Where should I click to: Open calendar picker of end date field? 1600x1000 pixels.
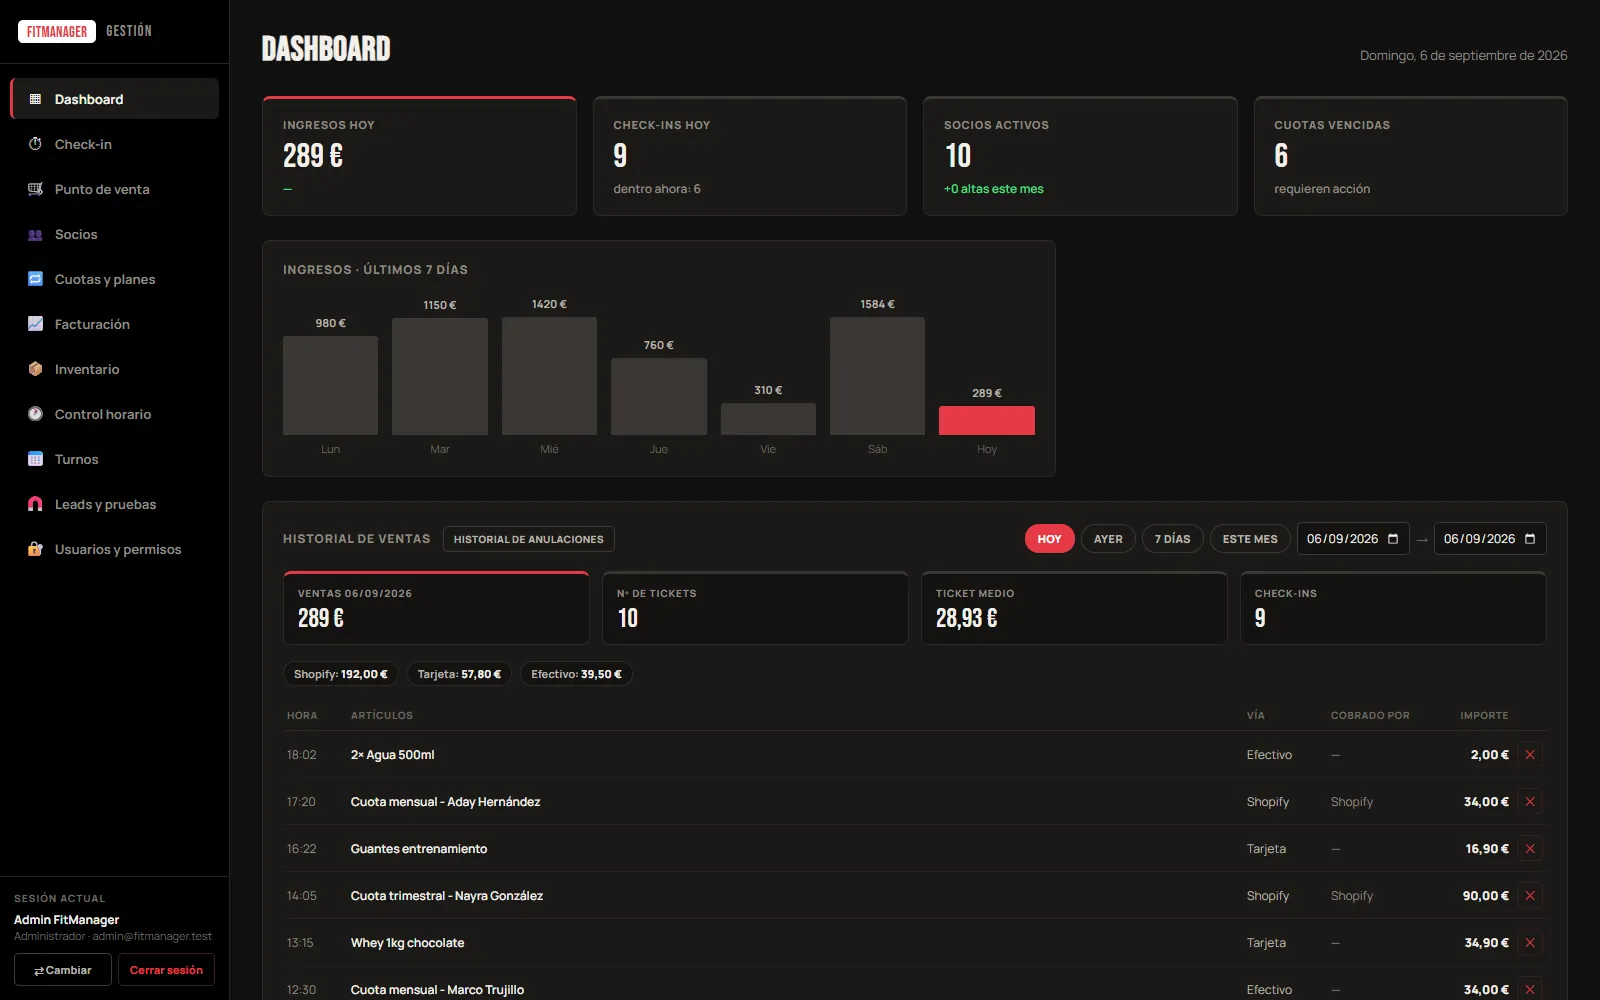tap(1530, 539)
